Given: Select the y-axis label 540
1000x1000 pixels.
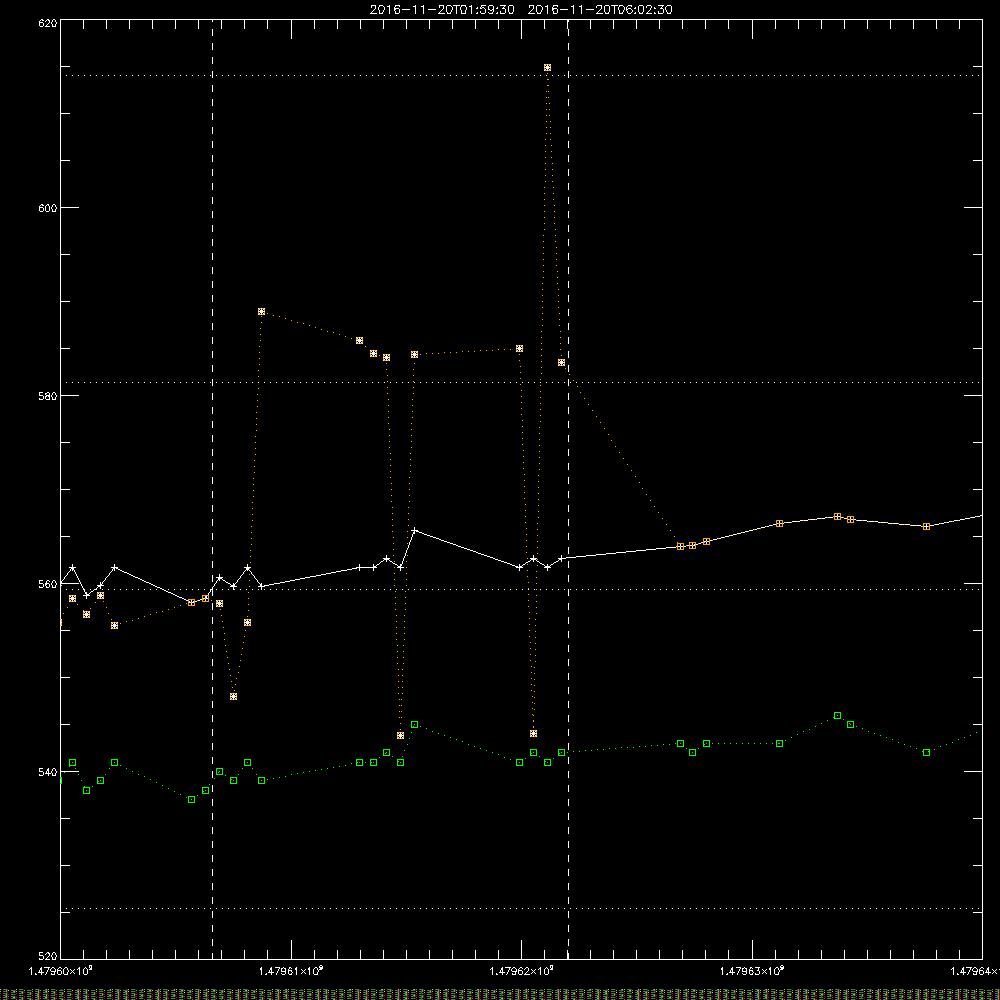Looking at the screenshot, I should [x=48, y=772].
